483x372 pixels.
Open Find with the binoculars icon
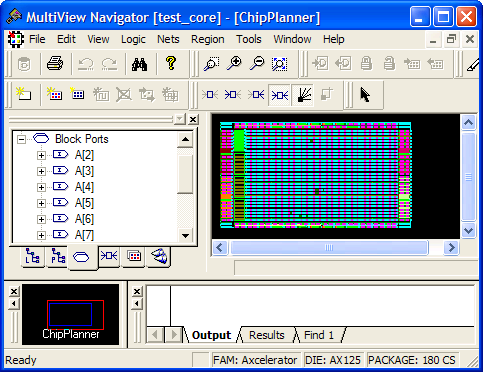pyautogui.click(x=139, y=63)
